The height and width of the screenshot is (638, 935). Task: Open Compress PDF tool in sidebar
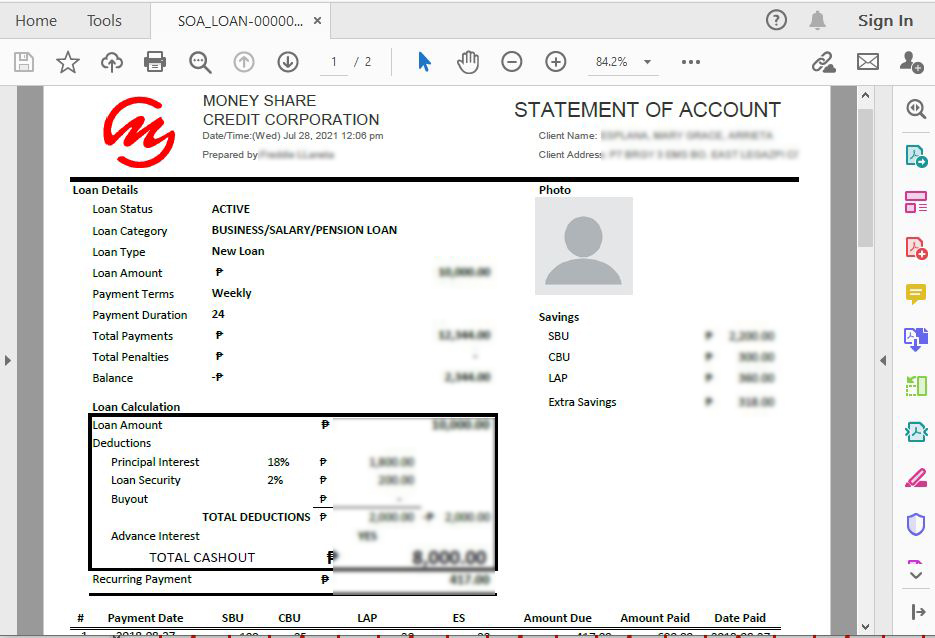tap(916, 432)
